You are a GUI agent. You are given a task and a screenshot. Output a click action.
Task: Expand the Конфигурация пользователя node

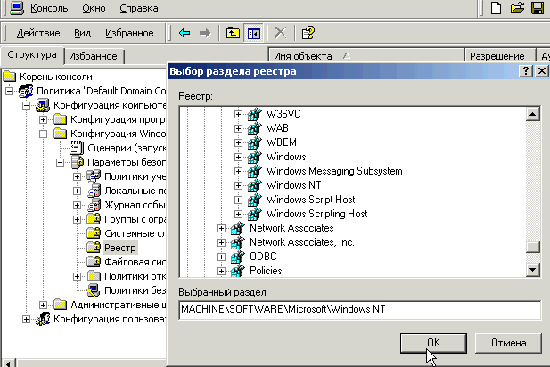pyautogui.click(x=26, y=319)
